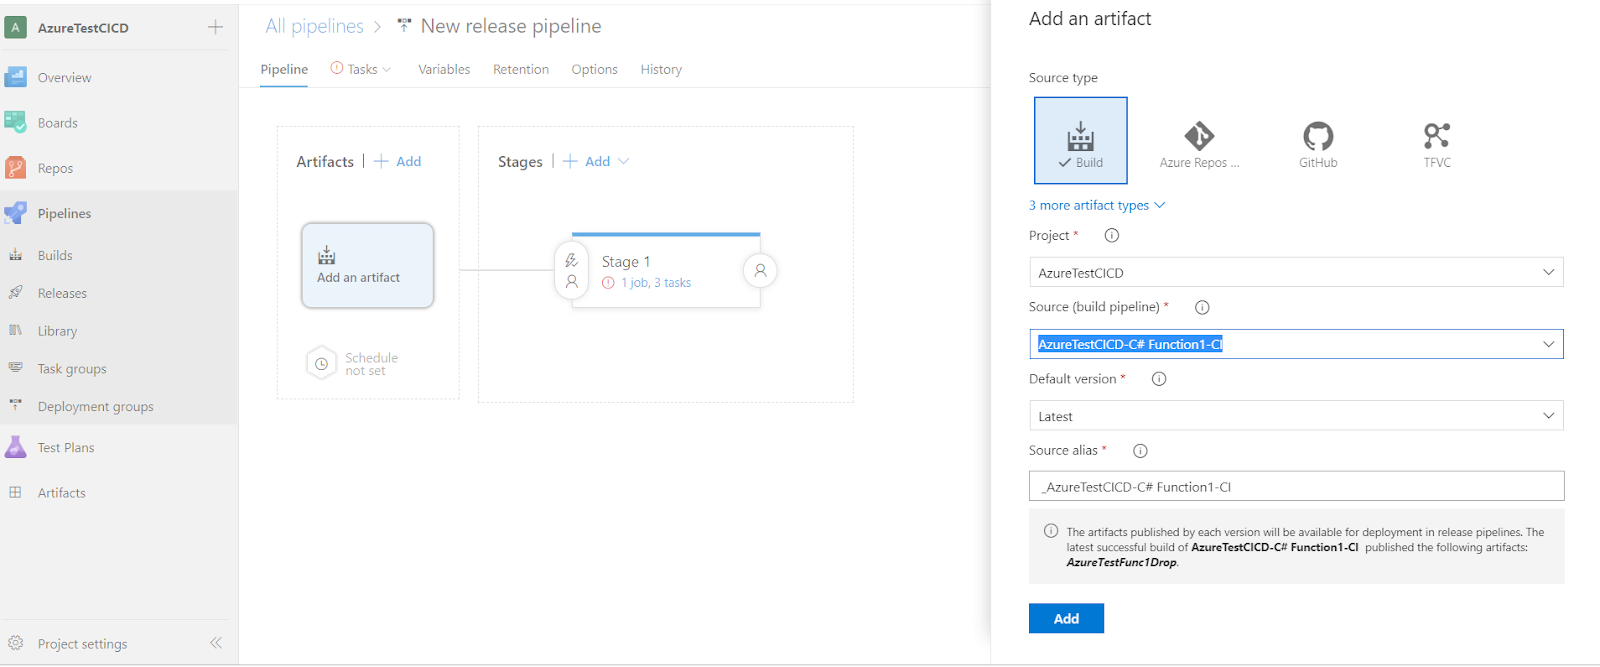The width and height of the screenshot is (1600, 667).
Task: Click the plus icon beside AzureTestCICD
Action: [x=215, y=27]
